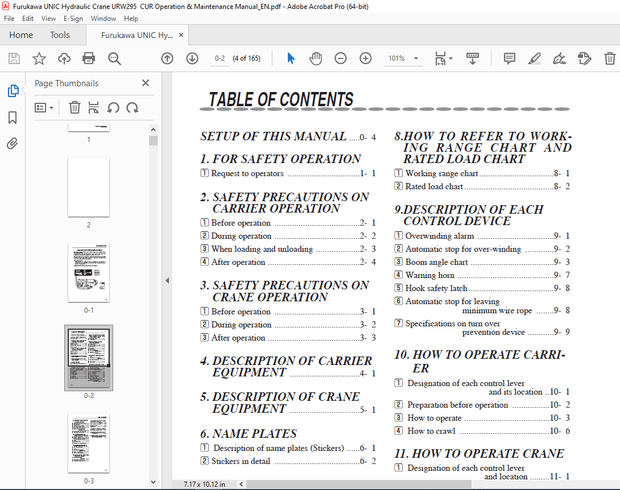Add a comment sticky note
The width and height of the screenshot is (620, 490).
pyautogui.click(x=509, y=59)
